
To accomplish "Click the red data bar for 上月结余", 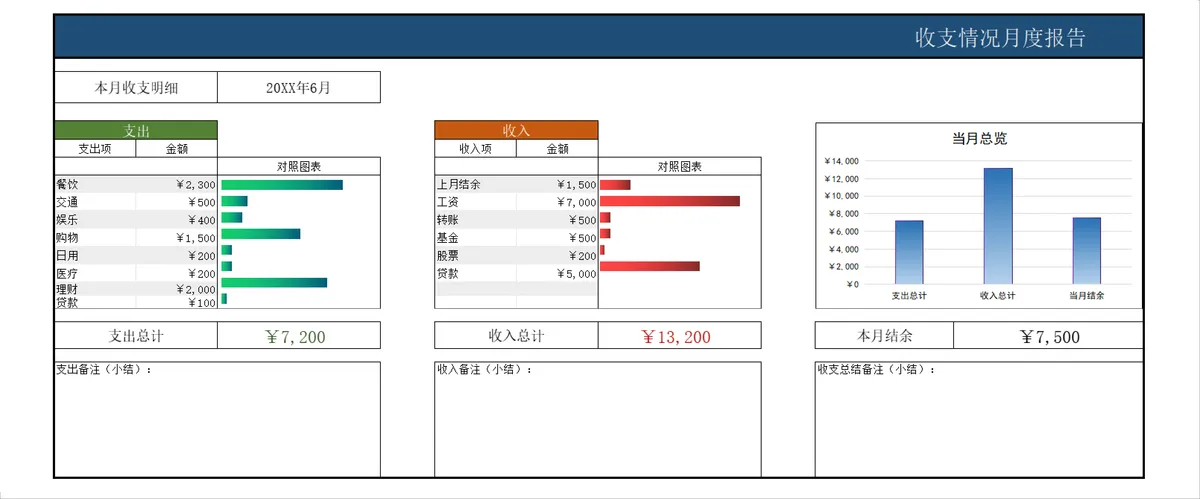I will (x=615, y=184).
